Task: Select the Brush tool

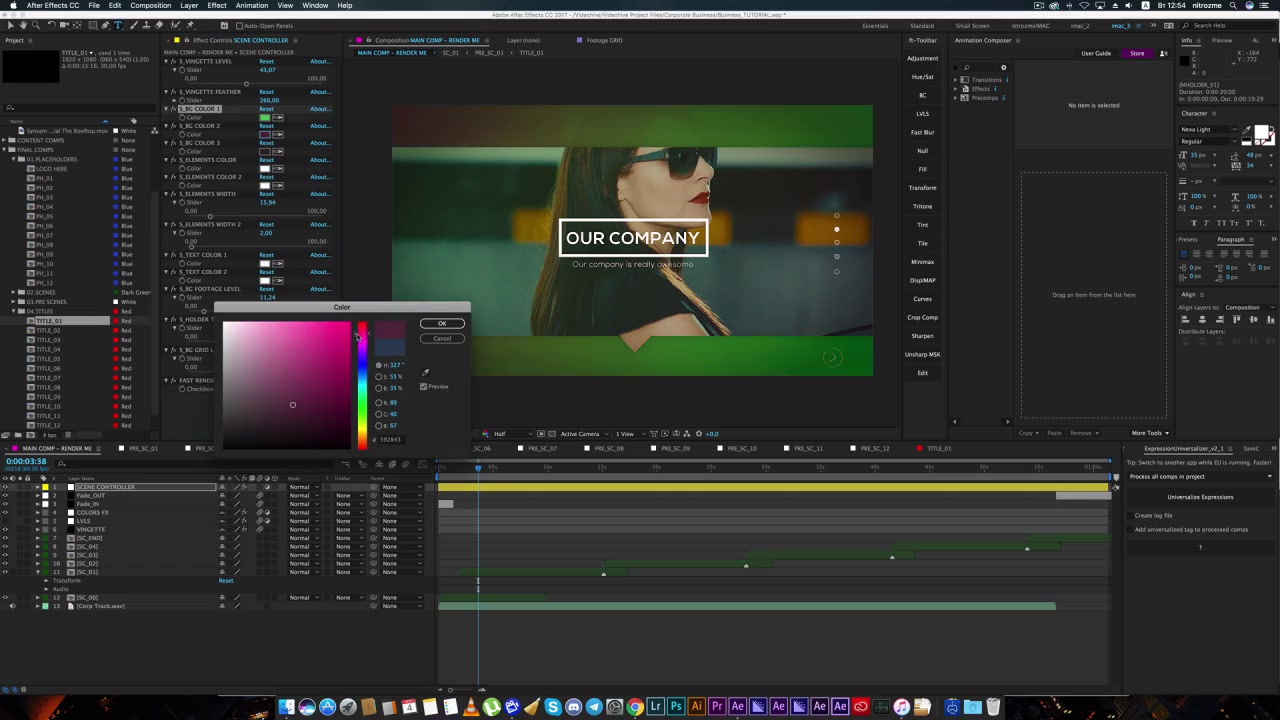Action: 132,25
